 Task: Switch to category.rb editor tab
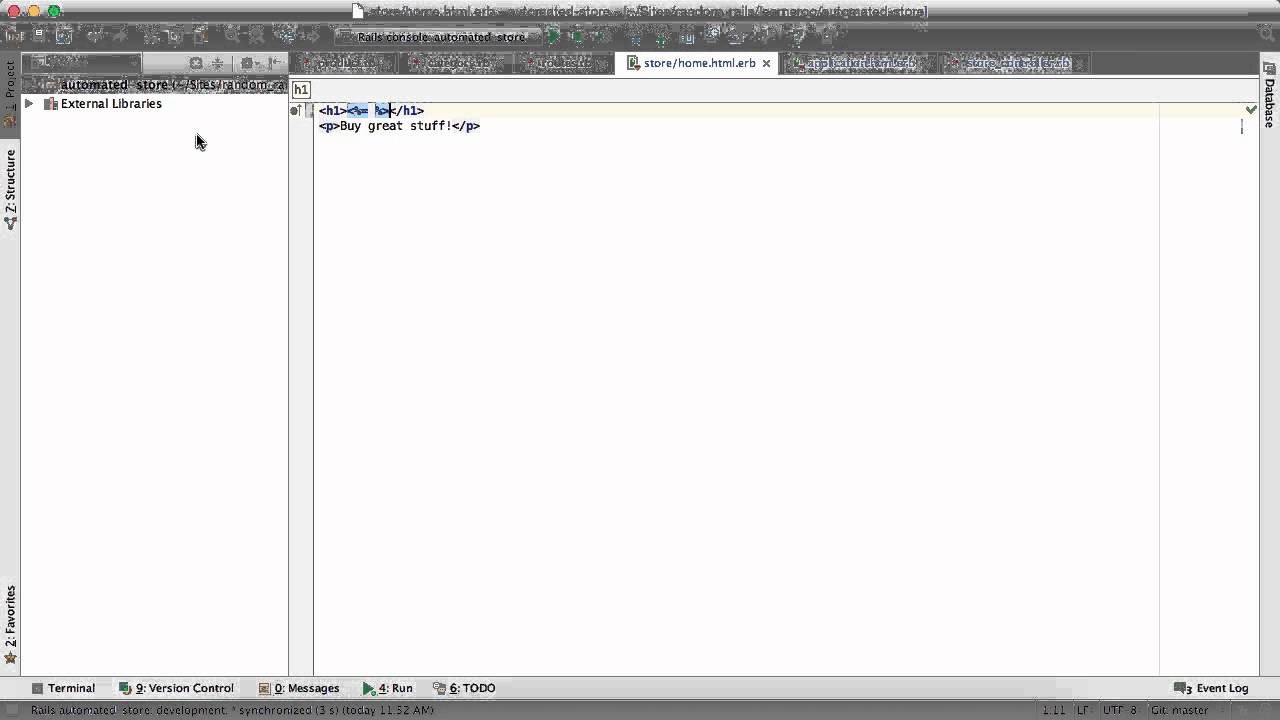(x=458, y=63)
